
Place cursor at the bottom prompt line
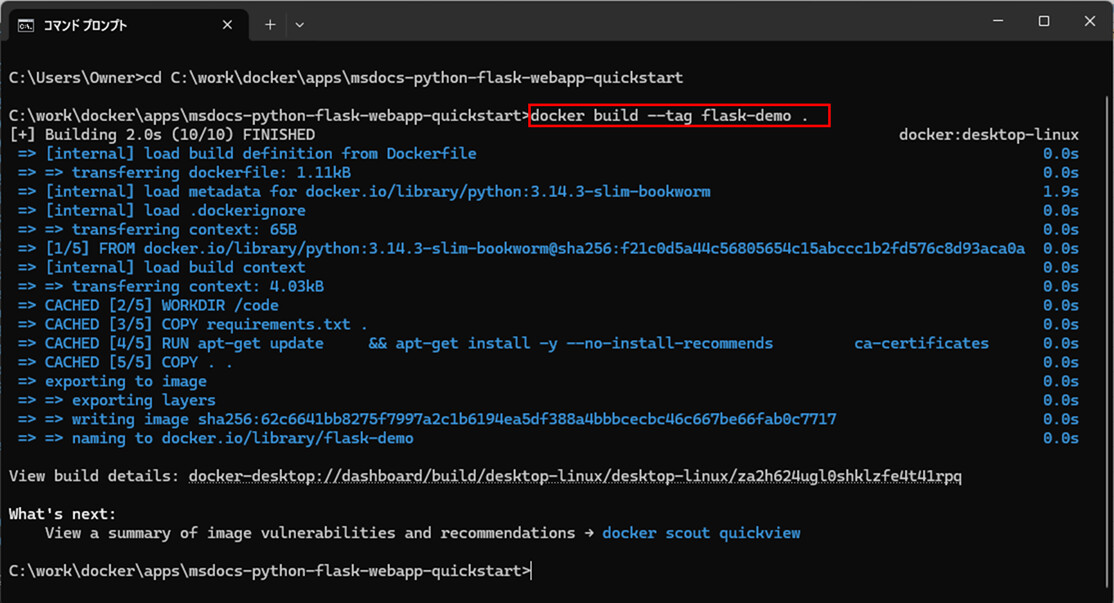530,571
